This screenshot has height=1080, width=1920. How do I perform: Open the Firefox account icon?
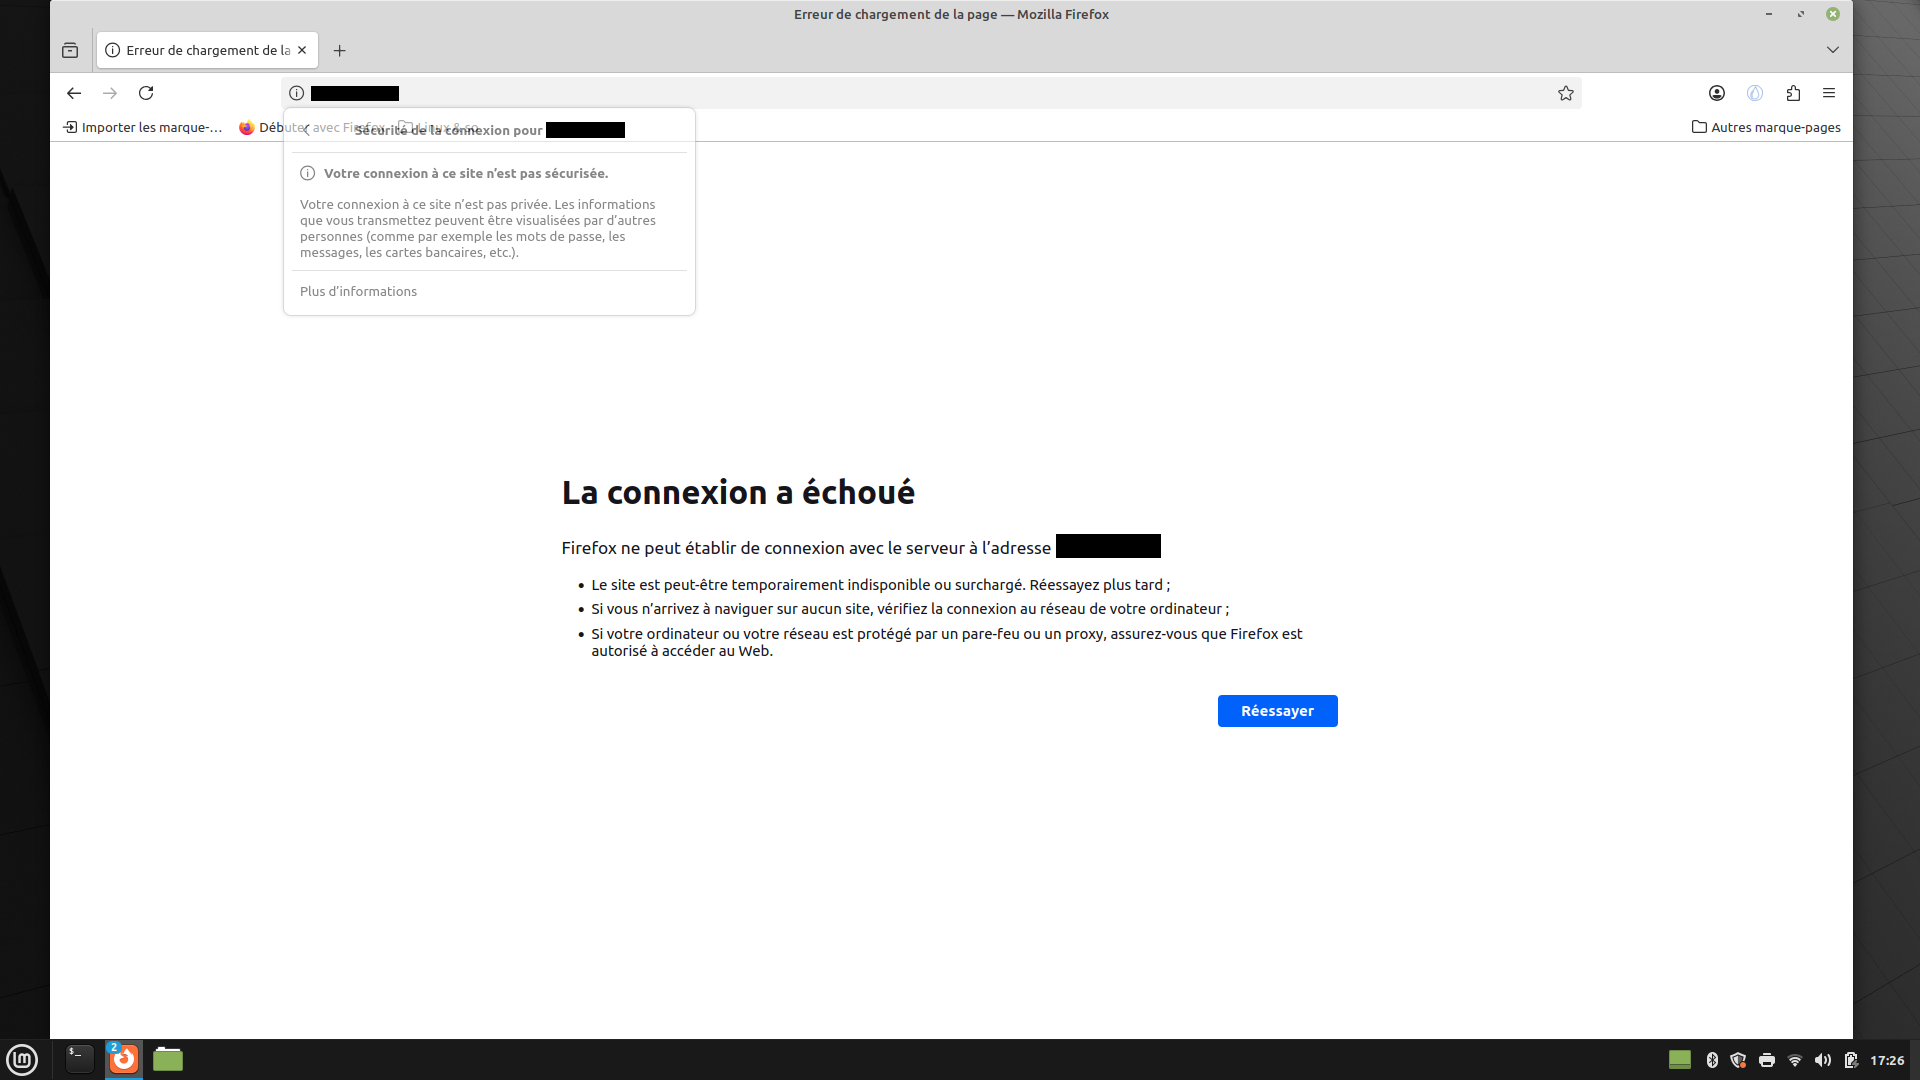coord(1717,93)
